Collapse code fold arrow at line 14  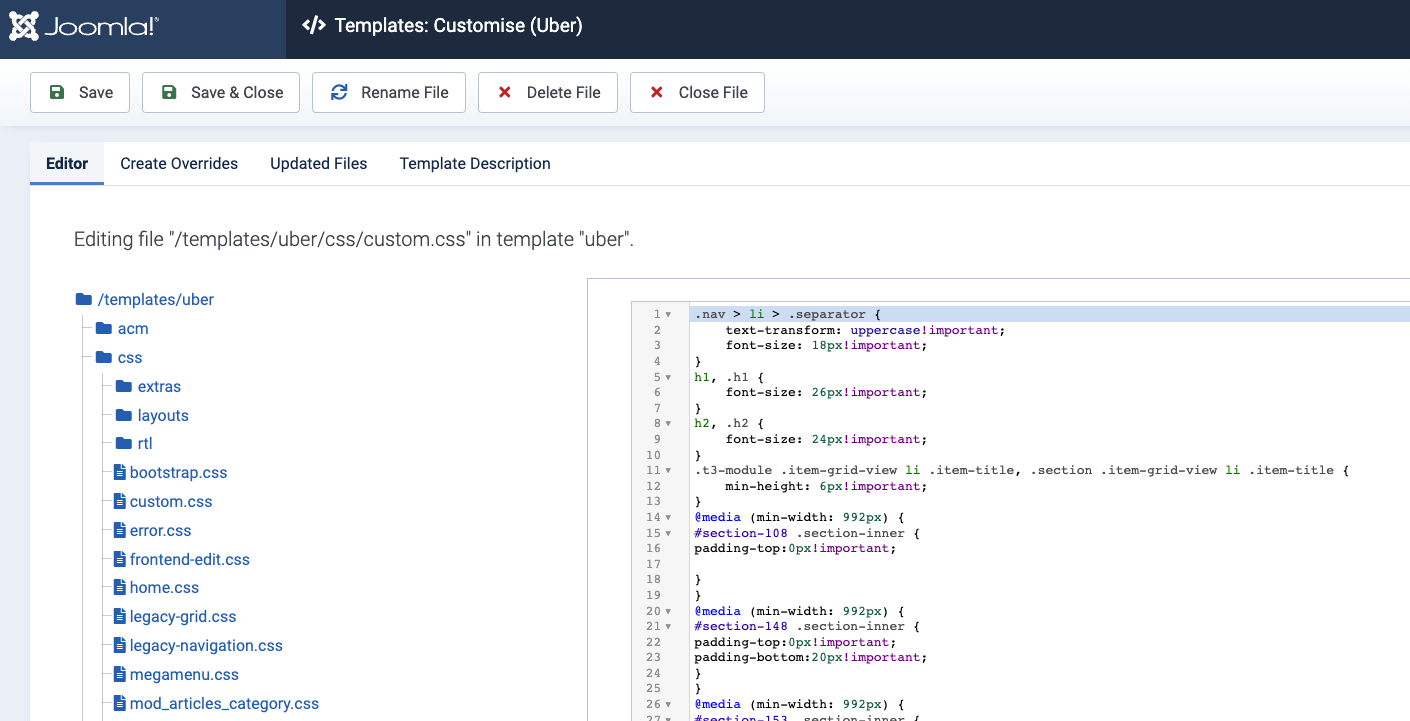668,517
